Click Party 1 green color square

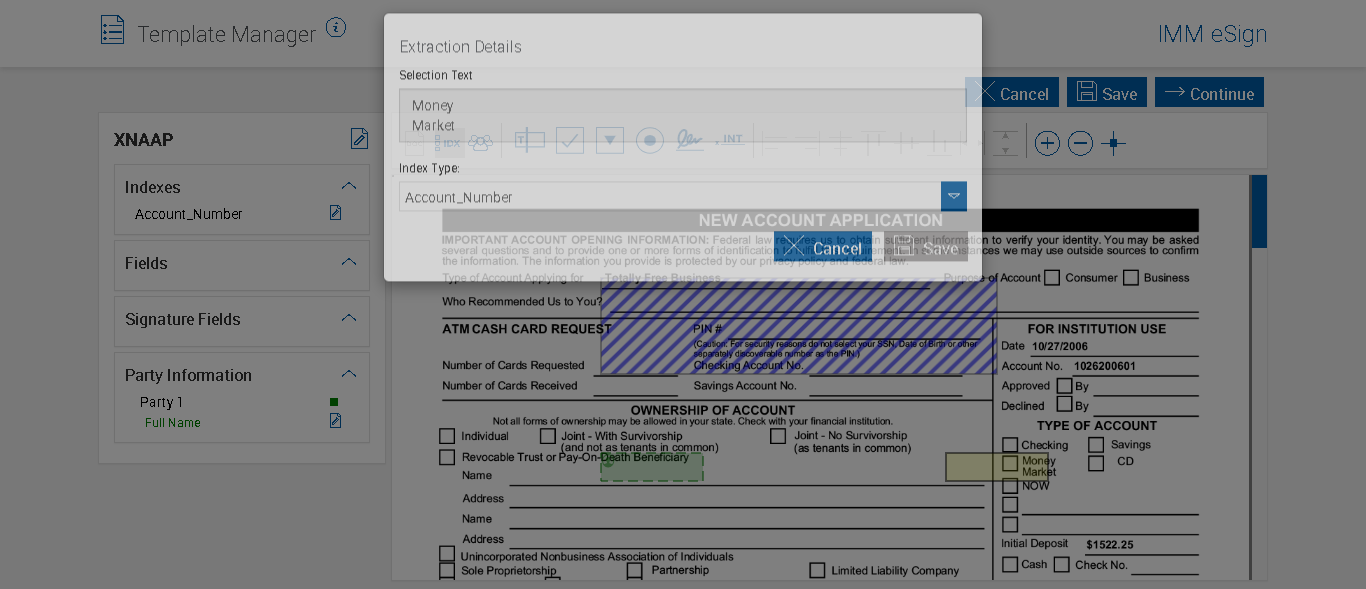[x=334, y=402]
